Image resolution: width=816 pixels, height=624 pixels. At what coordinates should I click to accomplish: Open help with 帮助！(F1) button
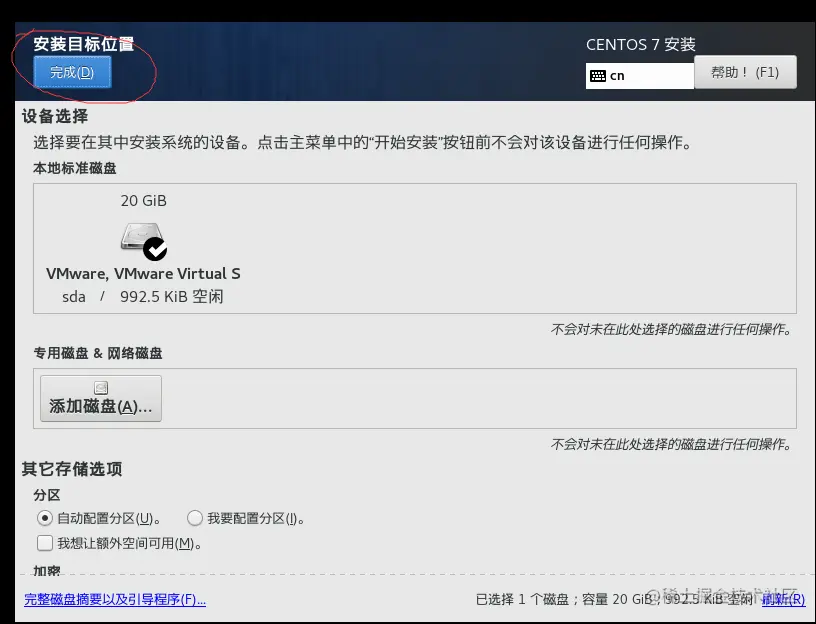(x=745, y=72)
